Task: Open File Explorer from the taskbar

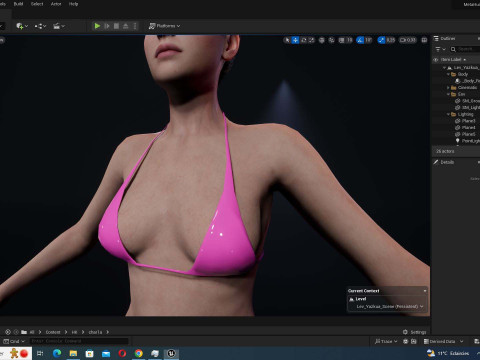Action: (73, 353)
